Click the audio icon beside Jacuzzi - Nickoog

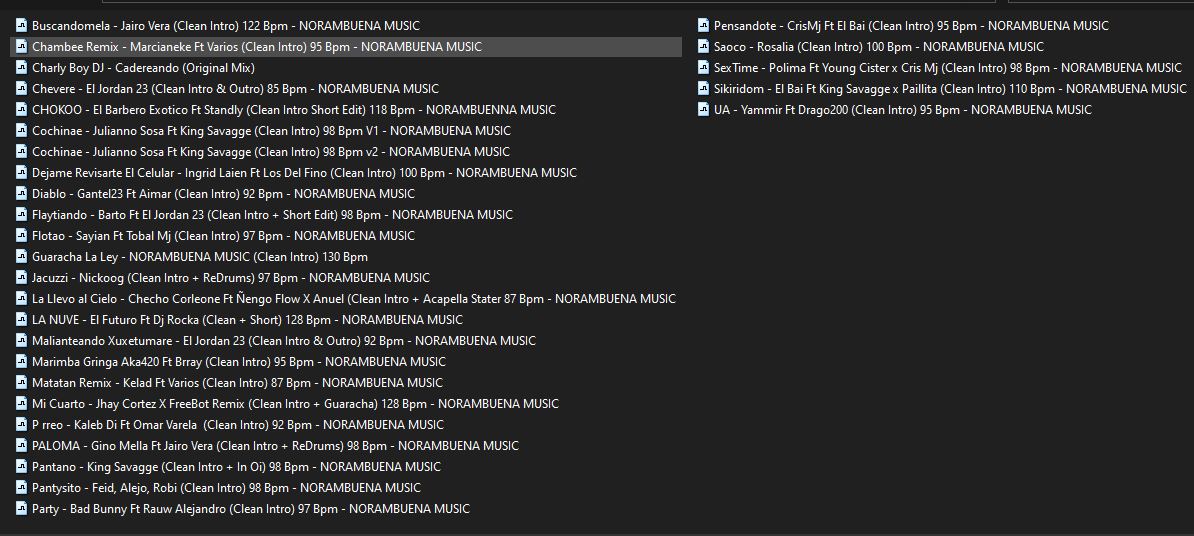[x=21, y=278]
